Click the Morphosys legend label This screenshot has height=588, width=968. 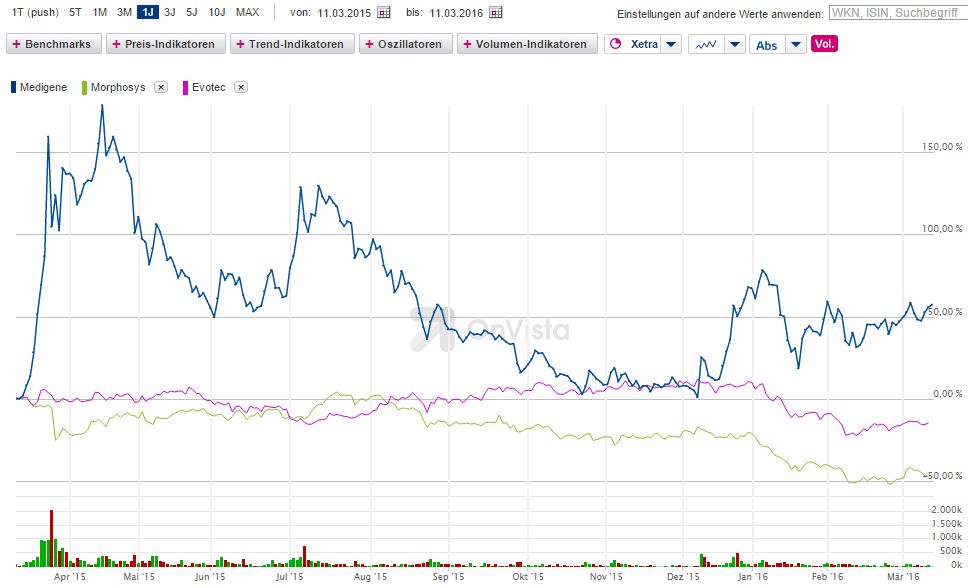(x=118, y=87)
